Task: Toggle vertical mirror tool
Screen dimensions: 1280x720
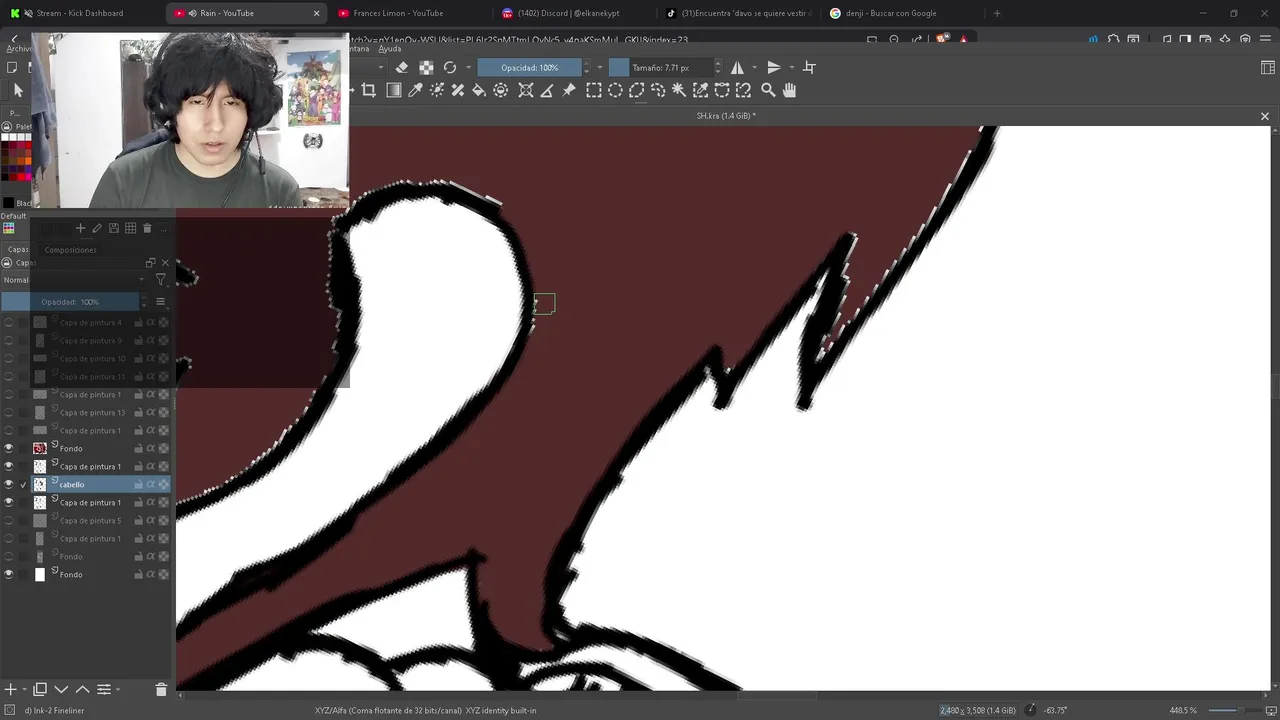Action: pyautogui.click(x=773, y=67)
